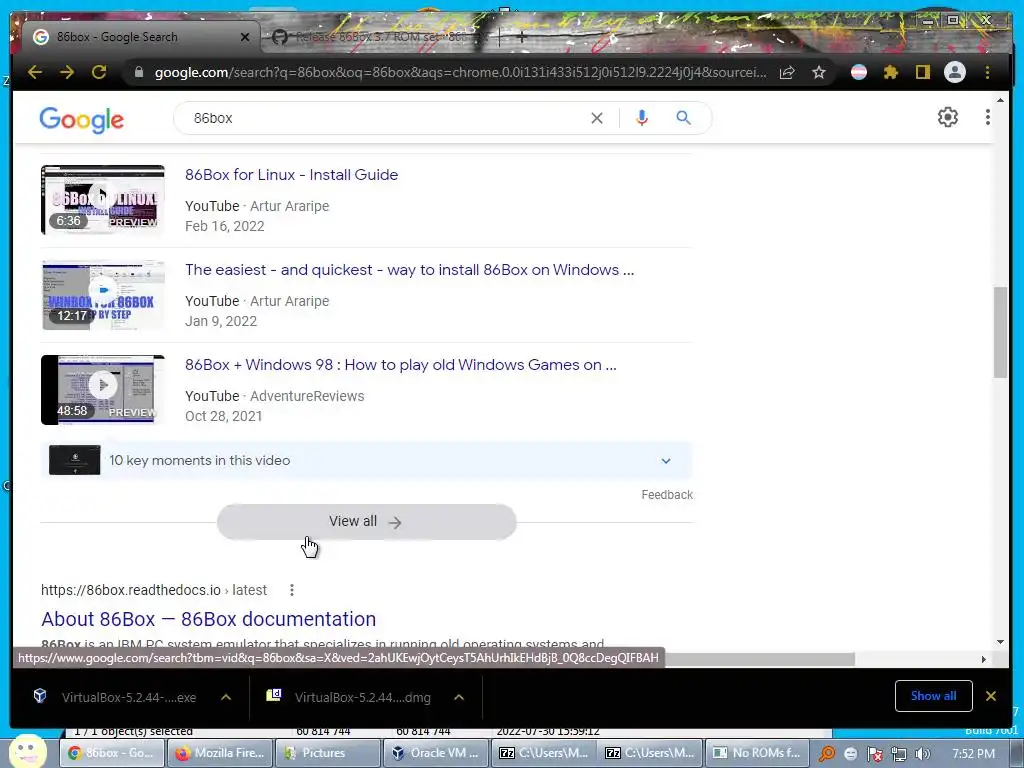This screenshot has width=1024, height=768.
Task: Open 86Box for Linux - Install Guide video
Action: pyautogui.click(x=291, y=175)
